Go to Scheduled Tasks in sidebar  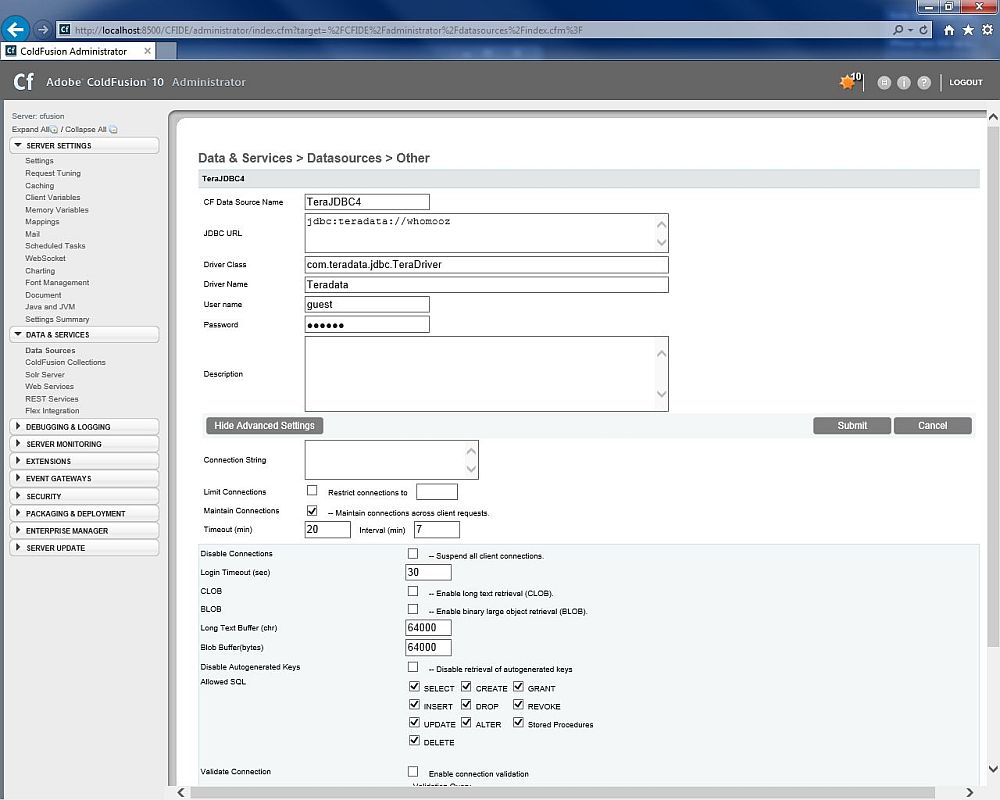55,246
